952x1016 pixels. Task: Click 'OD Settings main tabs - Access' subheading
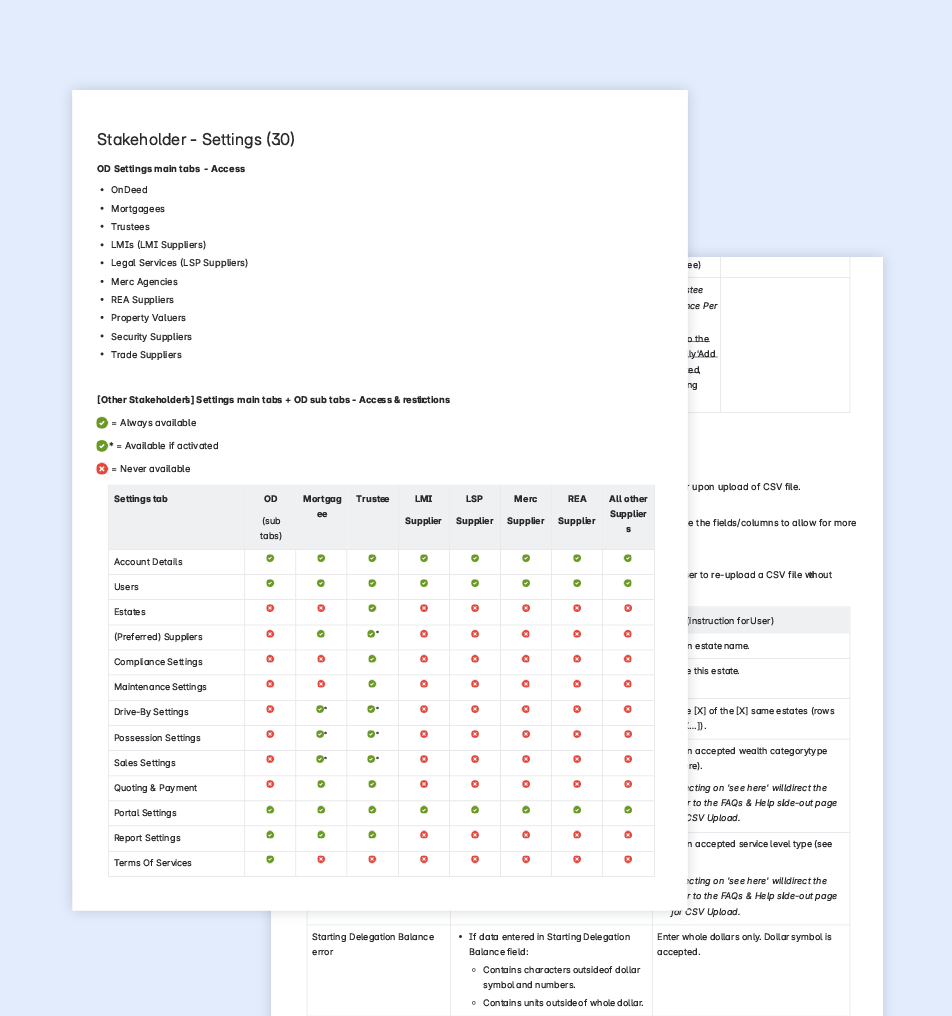pos(171,168)
